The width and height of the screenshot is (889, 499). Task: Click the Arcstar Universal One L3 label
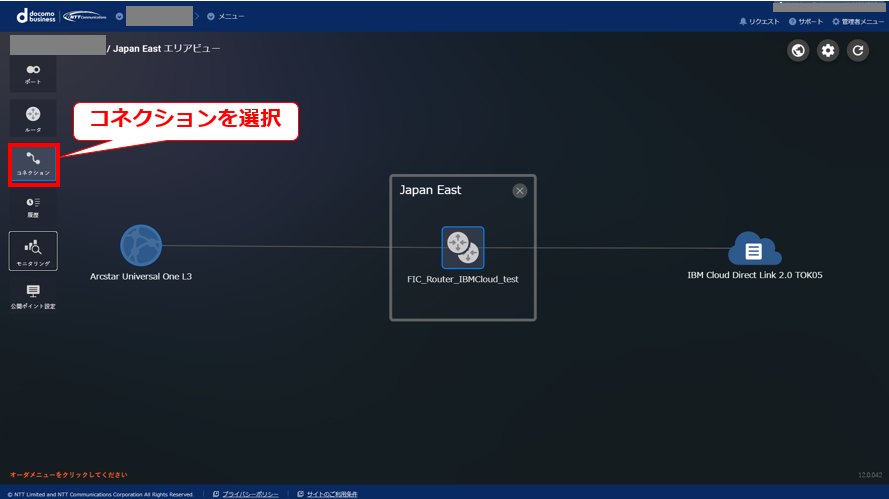(141, 277)
